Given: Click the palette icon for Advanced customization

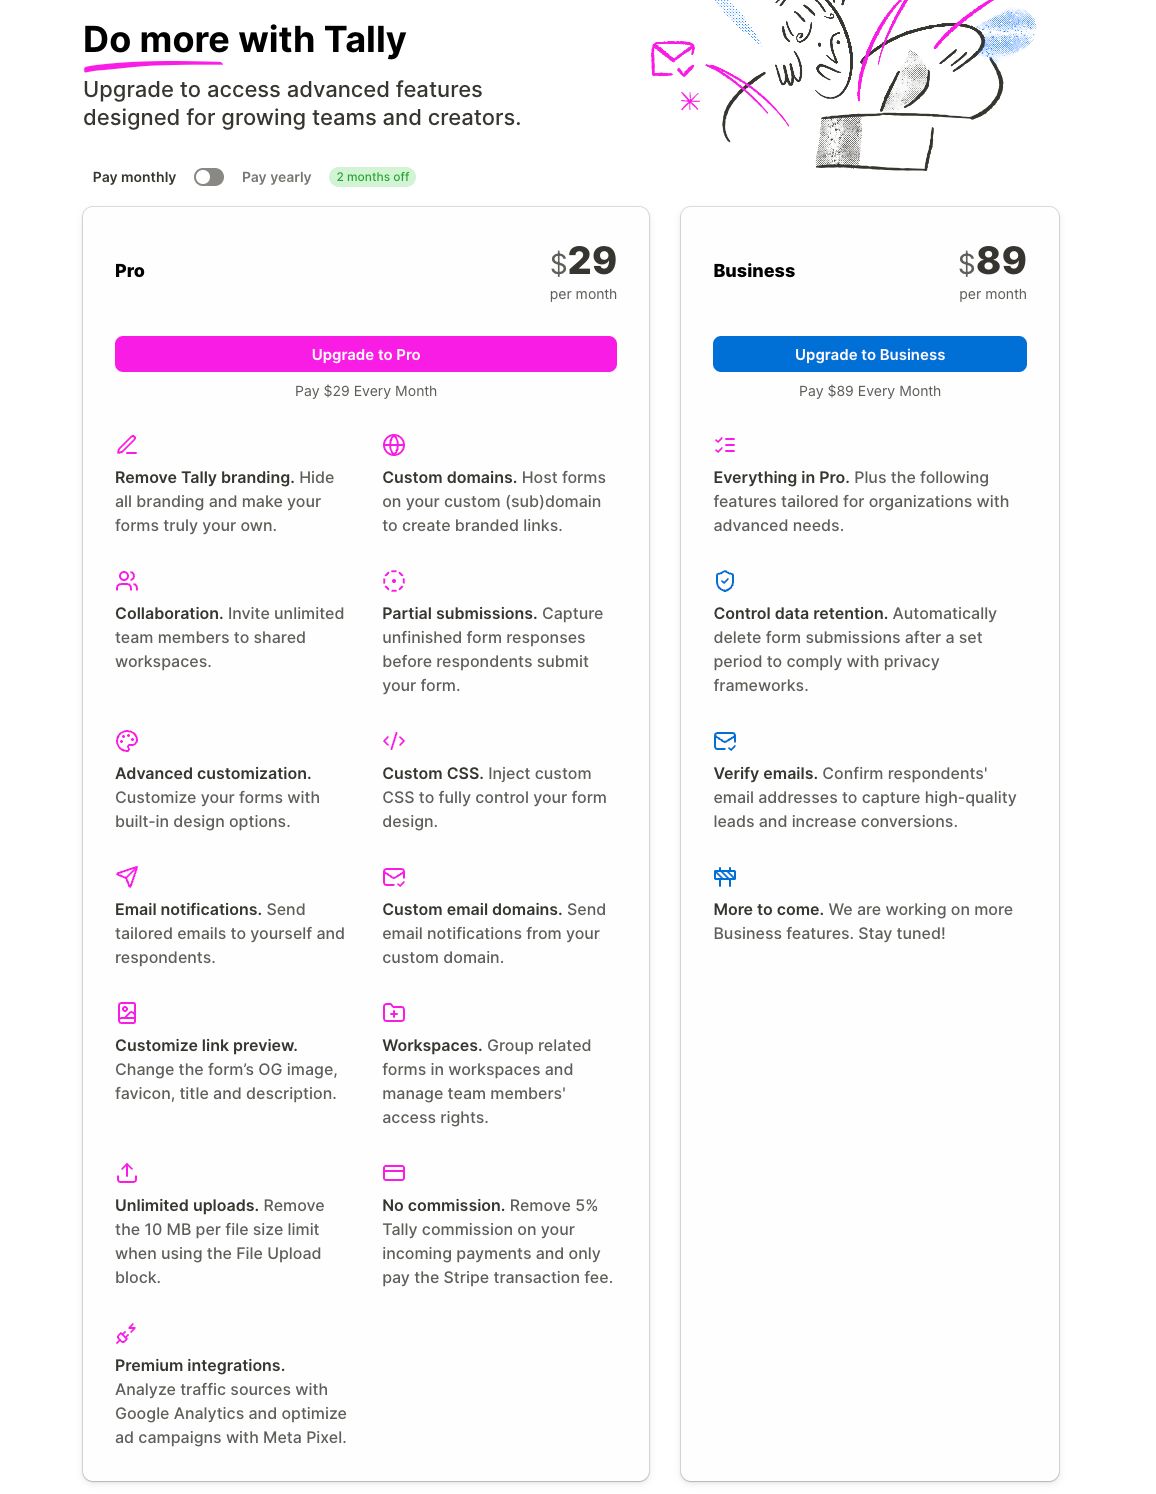Looking at the screenshot, I should [127, 741].
